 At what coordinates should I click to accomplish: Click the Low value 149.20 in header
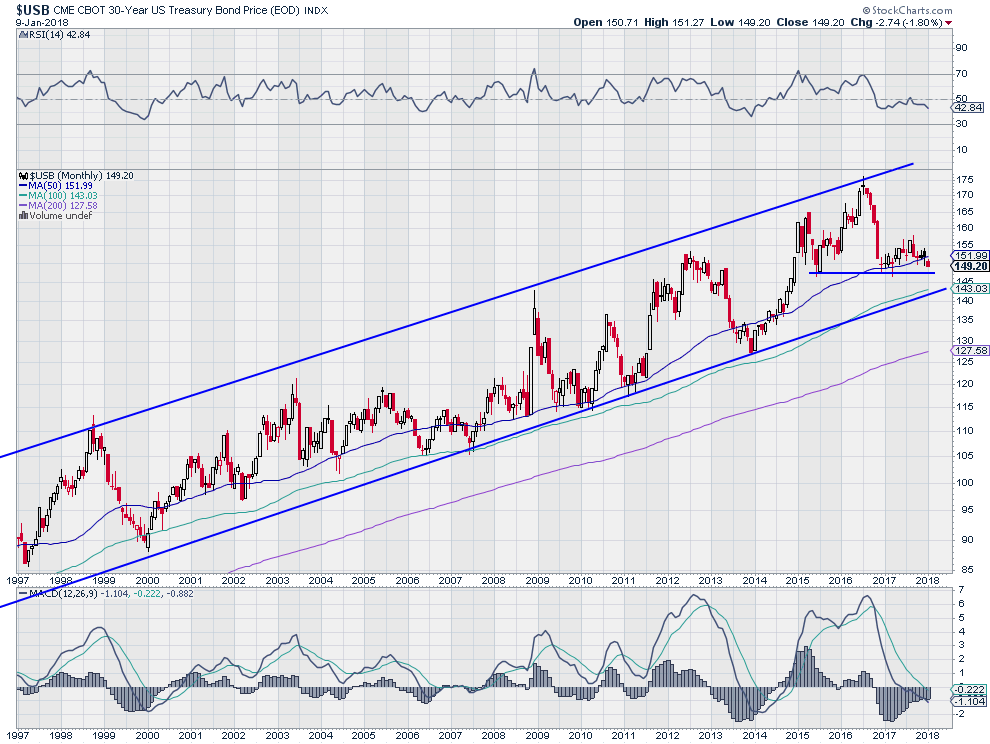[754, 22]
